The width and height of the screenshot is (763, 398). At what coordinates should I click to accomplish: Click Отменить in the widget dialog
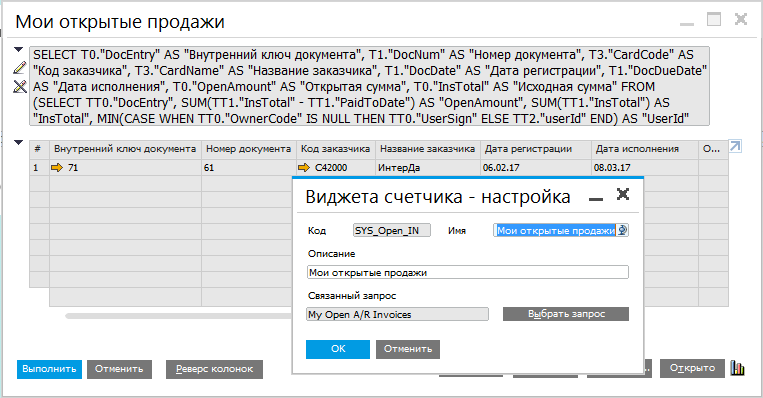(x=408, y=349)
